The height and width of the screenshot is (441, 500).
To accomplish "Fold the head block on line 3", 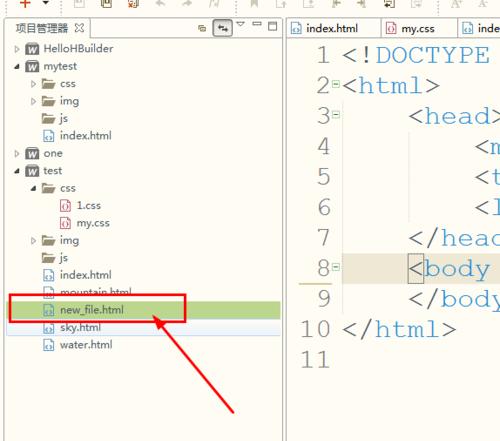I will click(336, 115).
